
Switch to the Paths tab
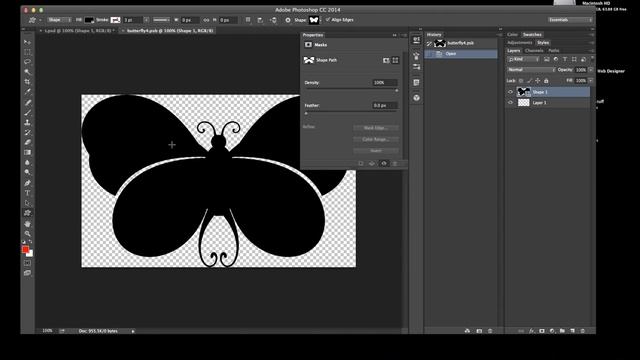coord(553,51)
